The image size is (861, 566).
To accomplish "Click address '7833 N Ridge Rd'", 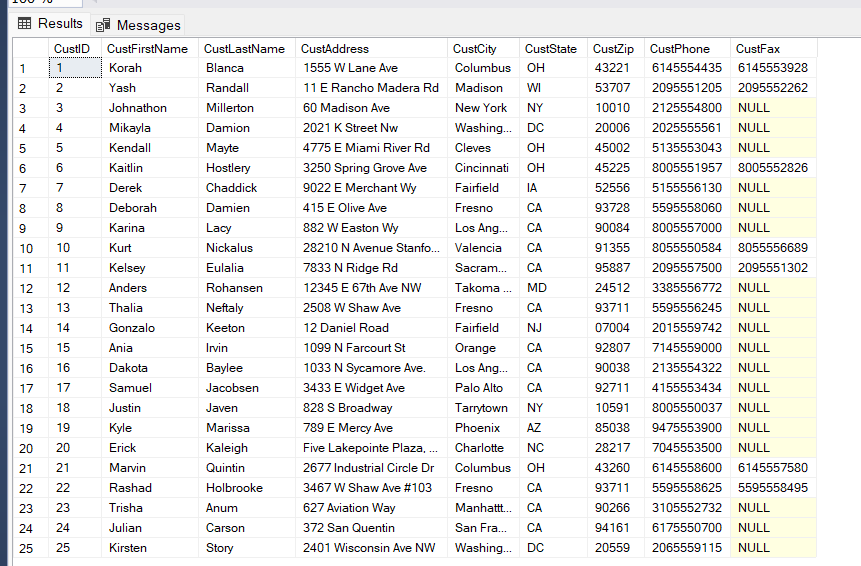I will 371,268.
